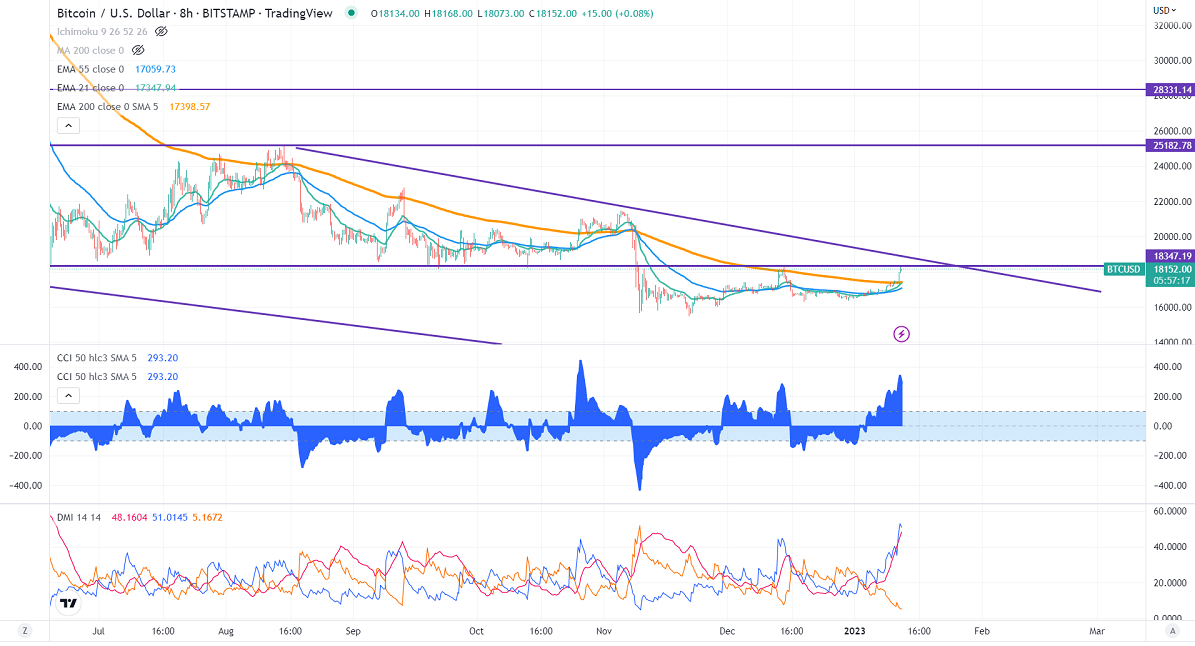This screenshot has width=1195, height=646.
Task: Toggle auto scale A button
Action: click(1171, 631)
